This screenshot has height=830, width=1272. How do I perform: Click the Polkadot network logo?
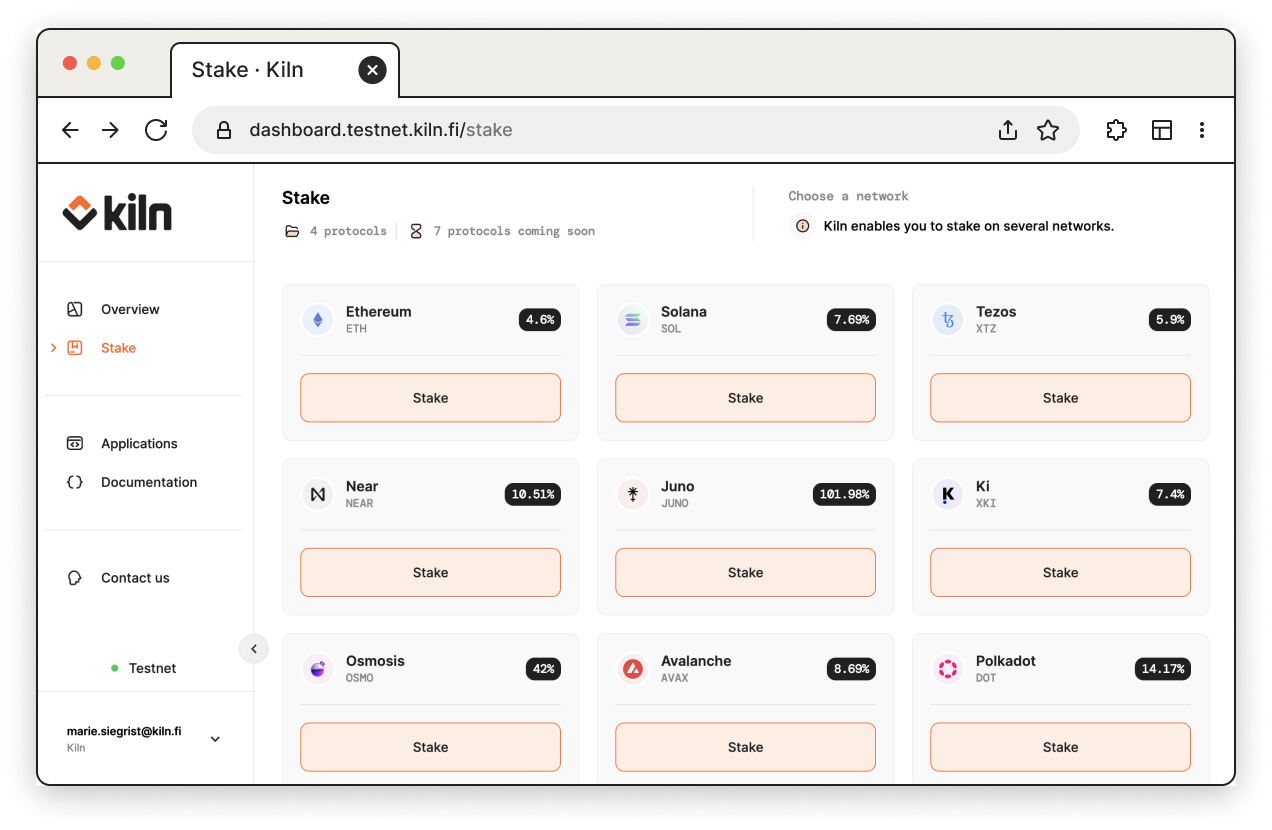(948, 669)
